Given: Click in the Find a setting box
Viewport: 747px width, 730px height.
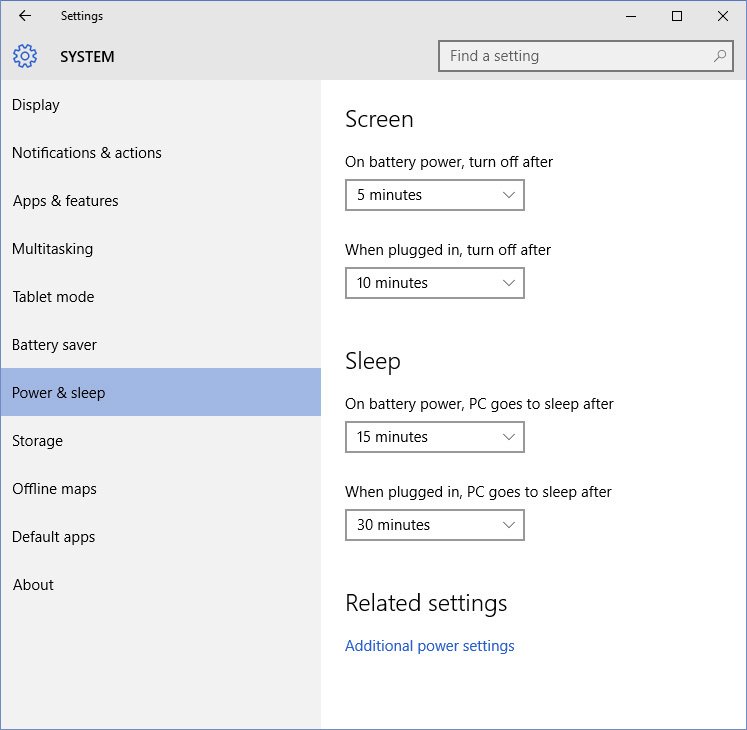Looking at the screenshot, I should (575, 56).
